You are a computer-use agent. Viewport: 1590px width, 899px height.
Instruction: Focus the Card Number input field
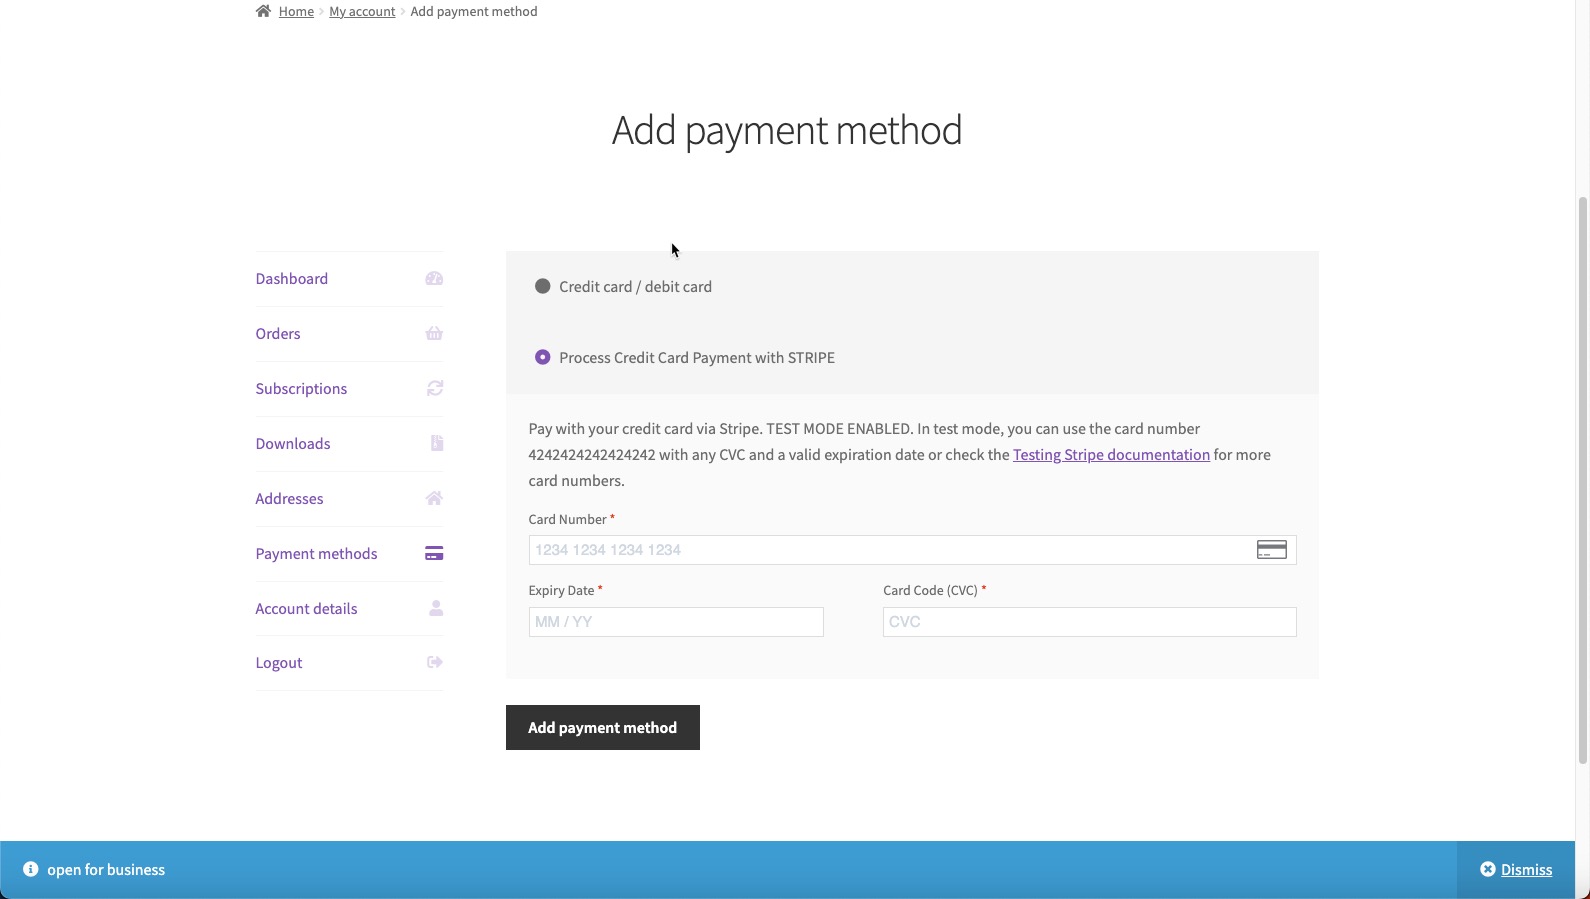(912, 550)
